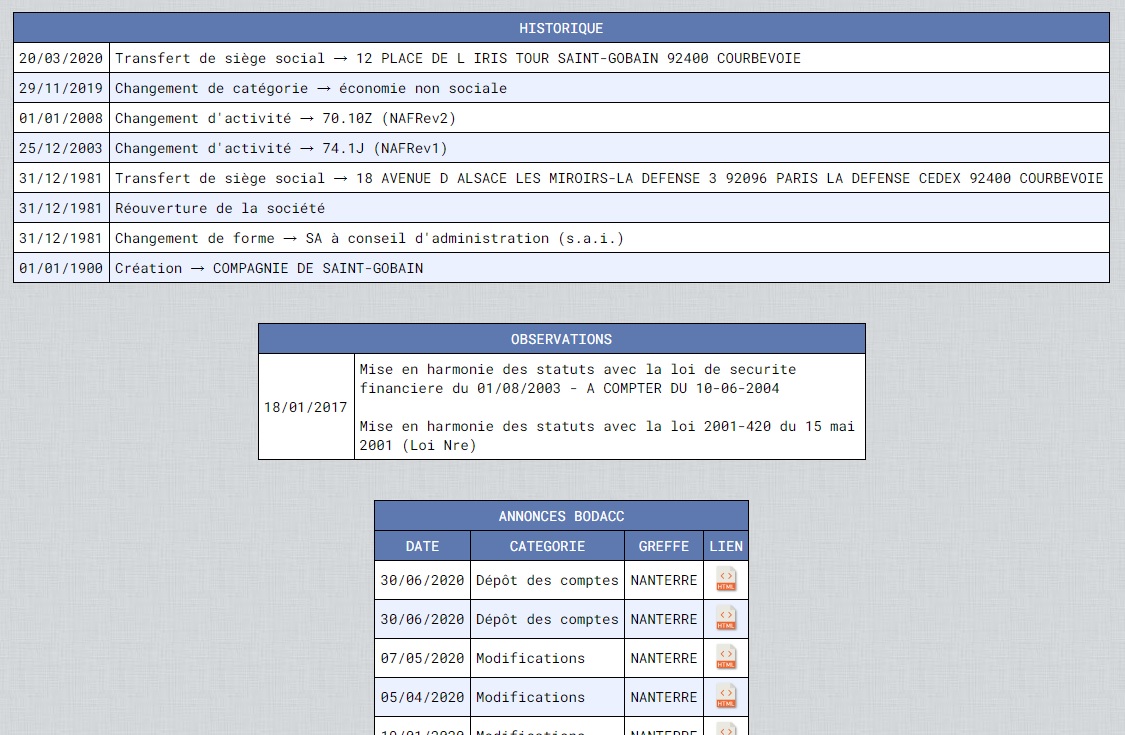Screen dimensions: 1125x735
Task: Open HTML link for 07/05/2020 Modifications announcement
Action: point(726,657)
